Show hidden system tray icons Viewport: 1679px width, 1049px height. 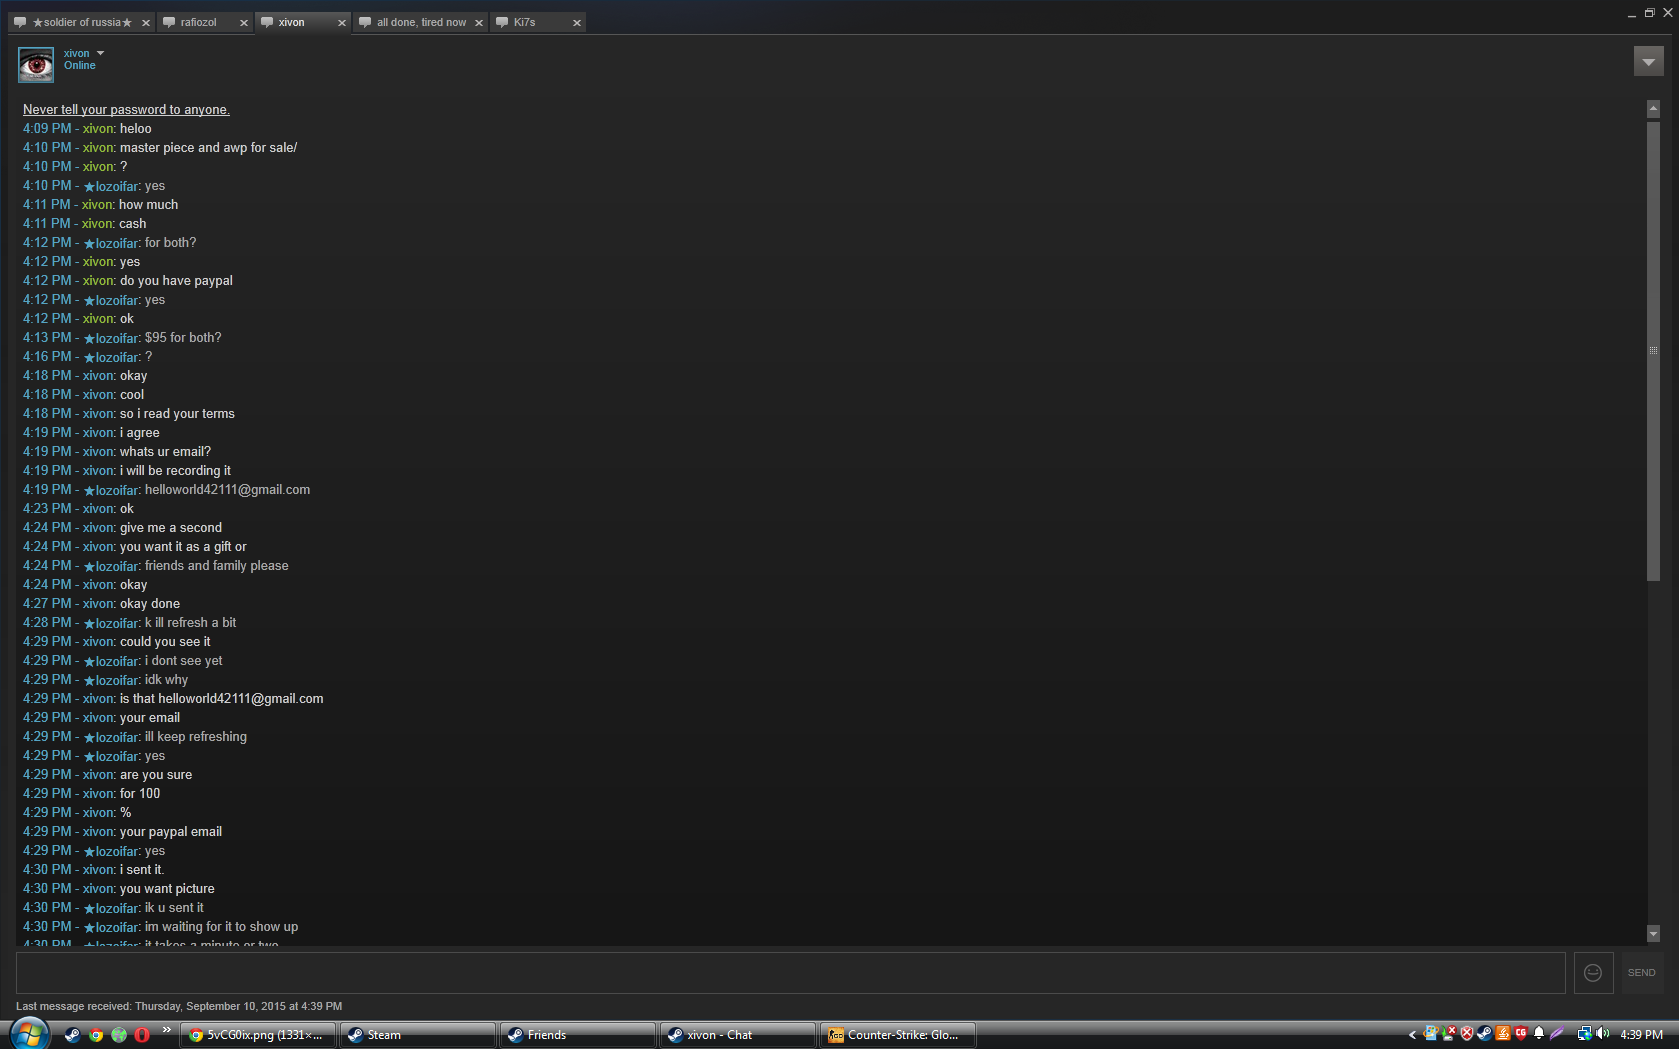(1412, 1035)
